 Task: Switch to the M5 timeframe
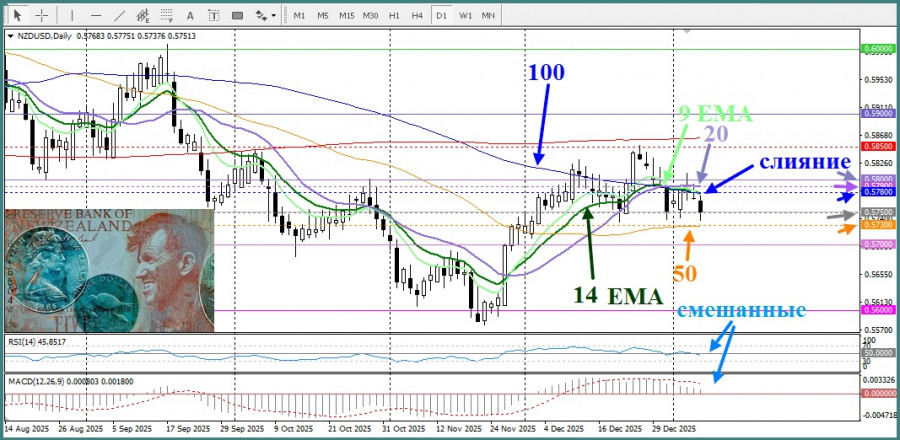[323, 16]
